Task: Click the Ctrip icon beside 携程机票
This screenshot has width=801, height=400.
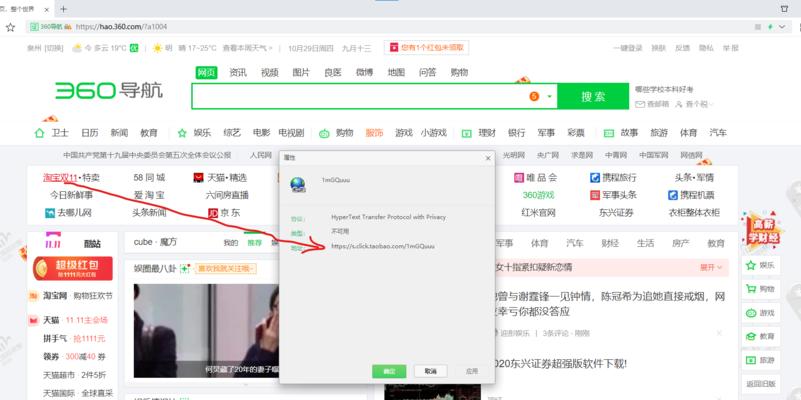Action: [x=673, y=195]
